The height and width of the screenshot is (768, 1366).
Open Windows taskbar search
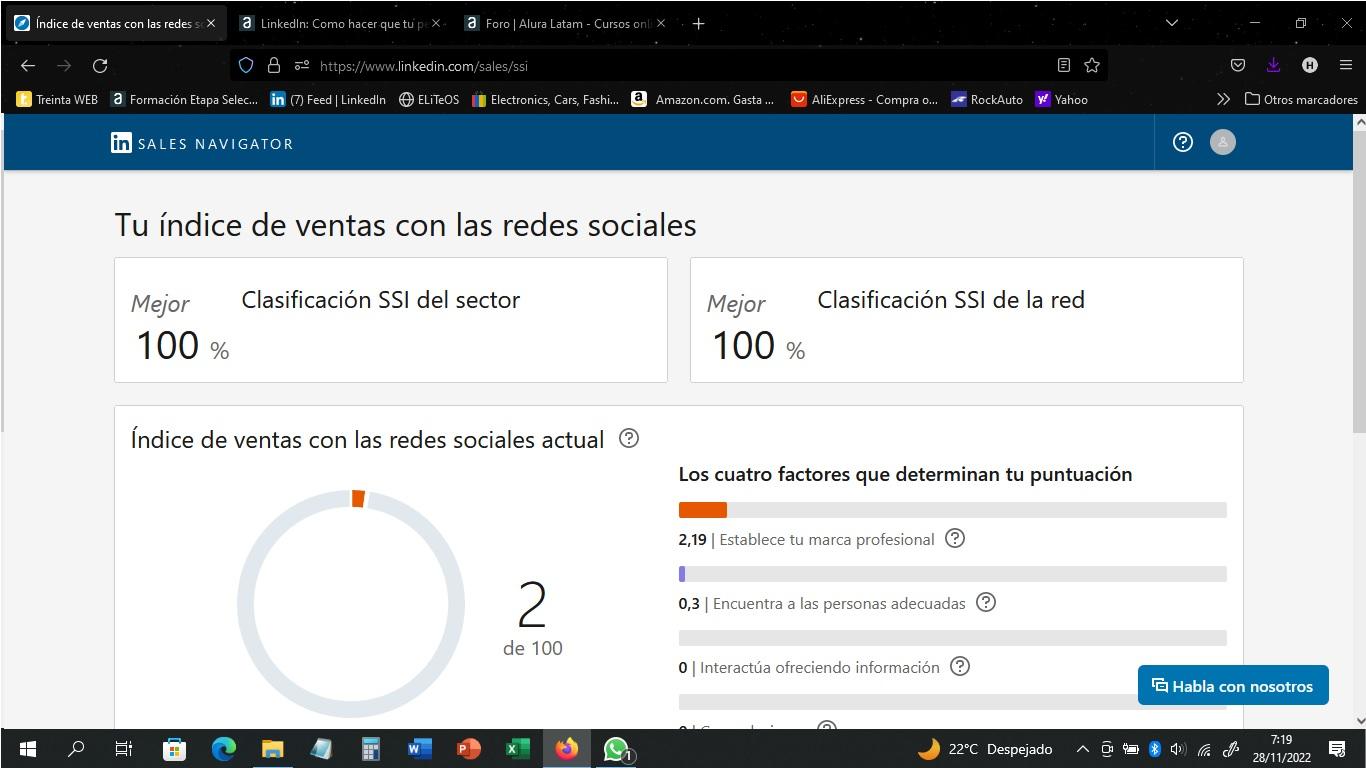click(76, 748)
